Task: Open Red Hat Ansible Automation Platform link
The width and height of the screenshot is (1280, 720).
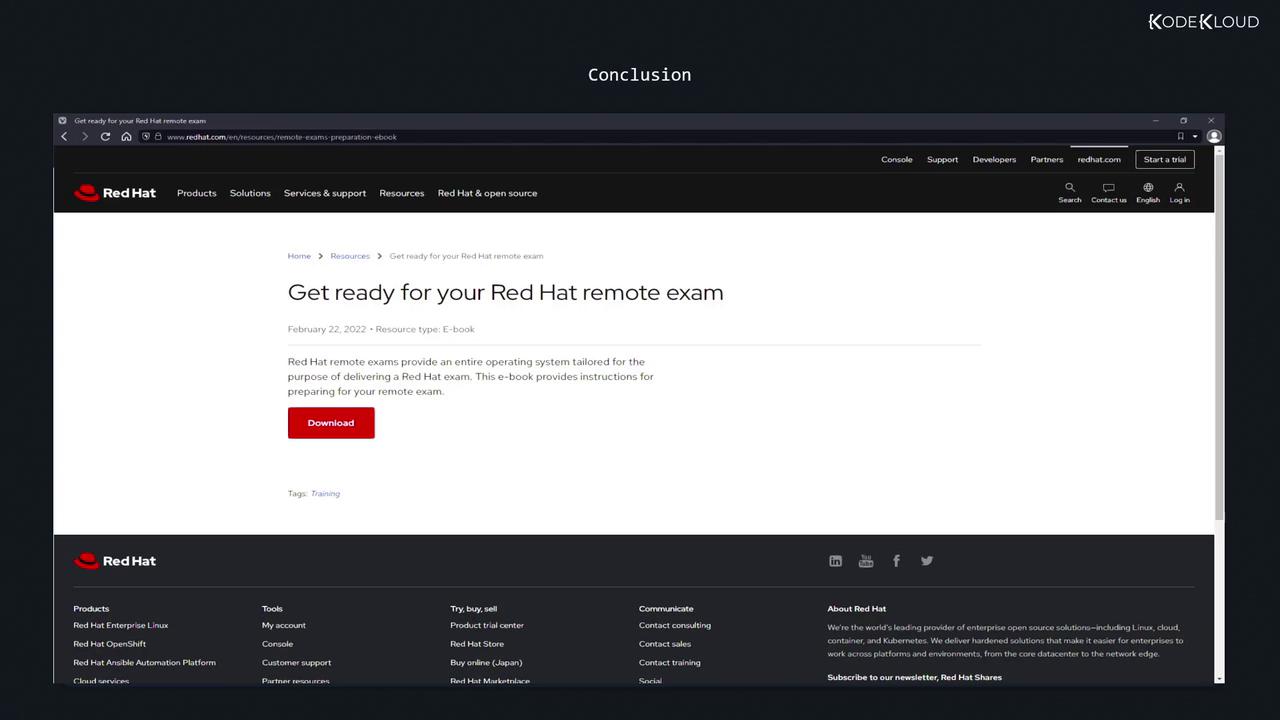Action: click(144, 663)
